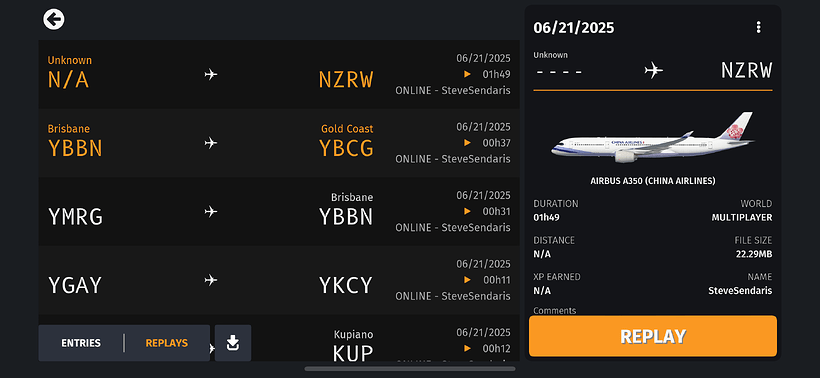Click the airplane icon in YMRG row
The height and width of the screenshot is (378, 820).
tap(211, 212)
